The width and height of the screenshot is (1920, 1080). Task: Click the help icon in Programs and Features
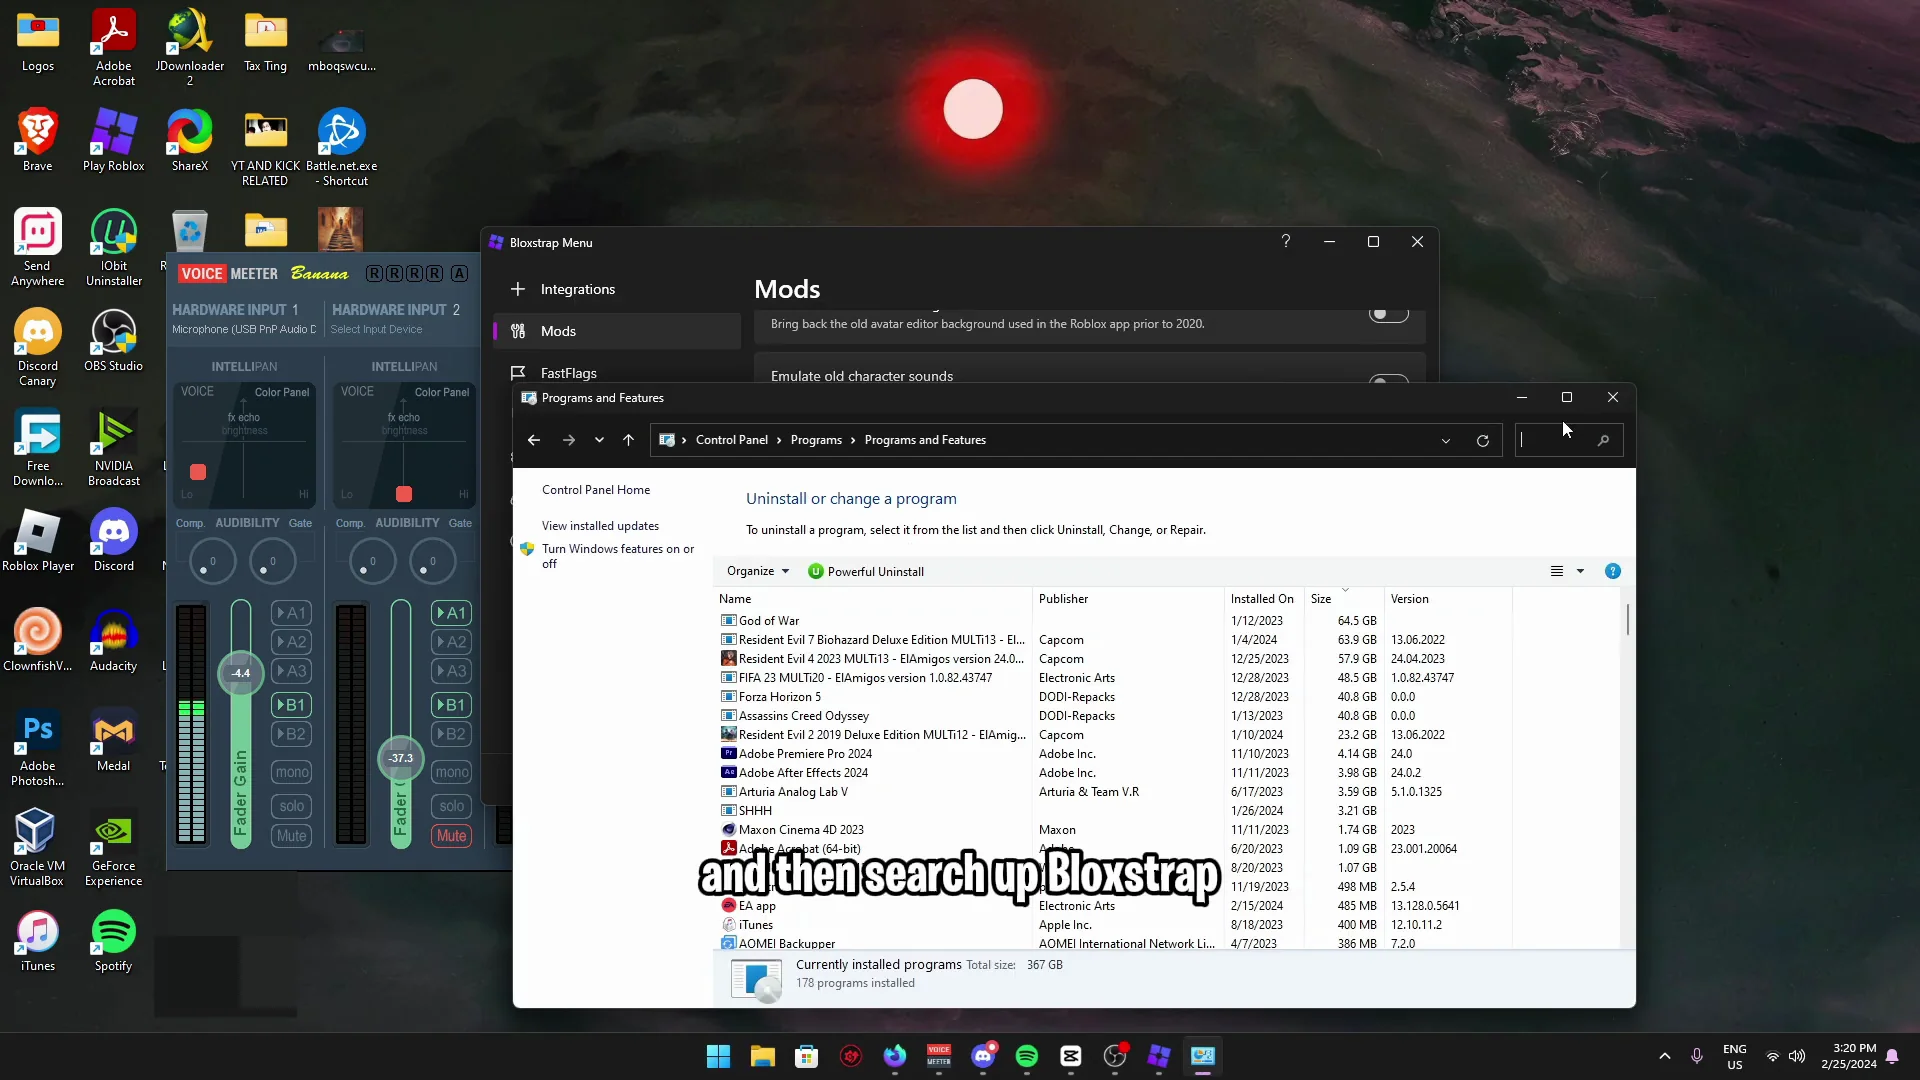coord(1613,571)
